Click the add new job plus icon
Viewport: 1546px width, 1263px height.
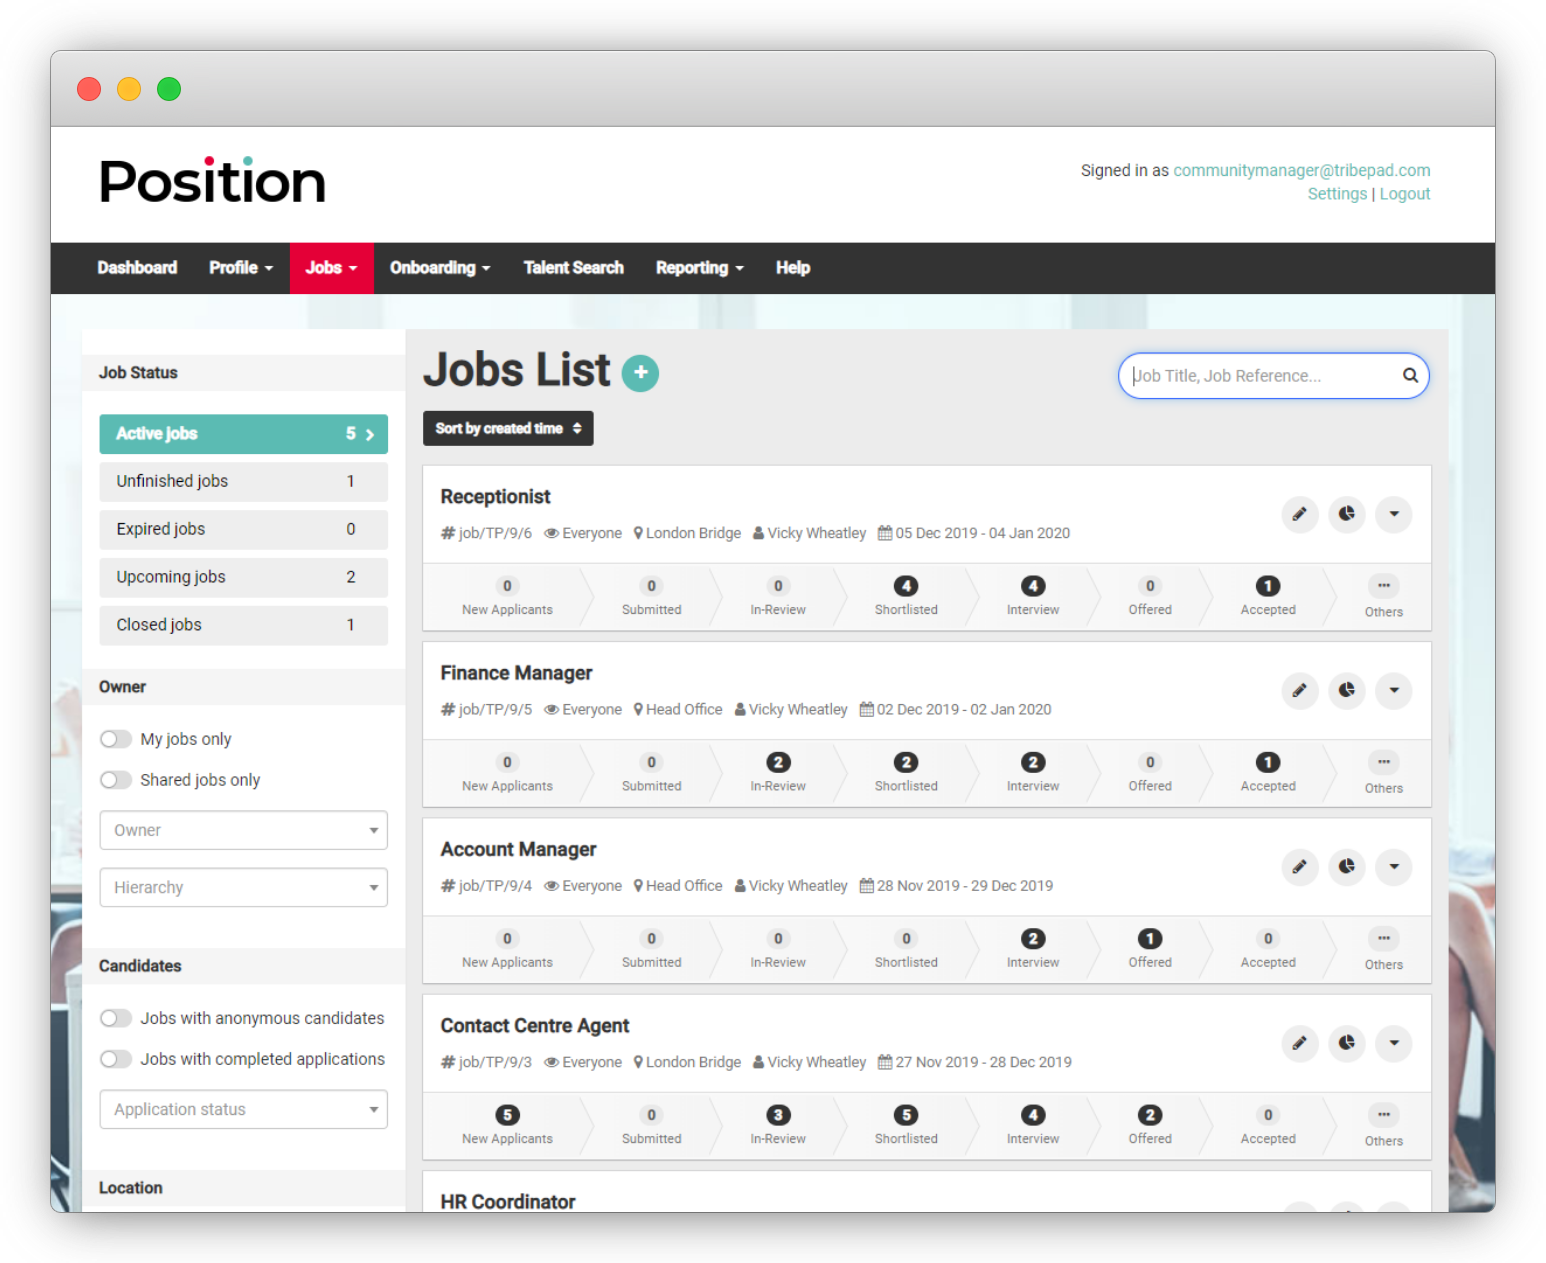coord(641,372)
